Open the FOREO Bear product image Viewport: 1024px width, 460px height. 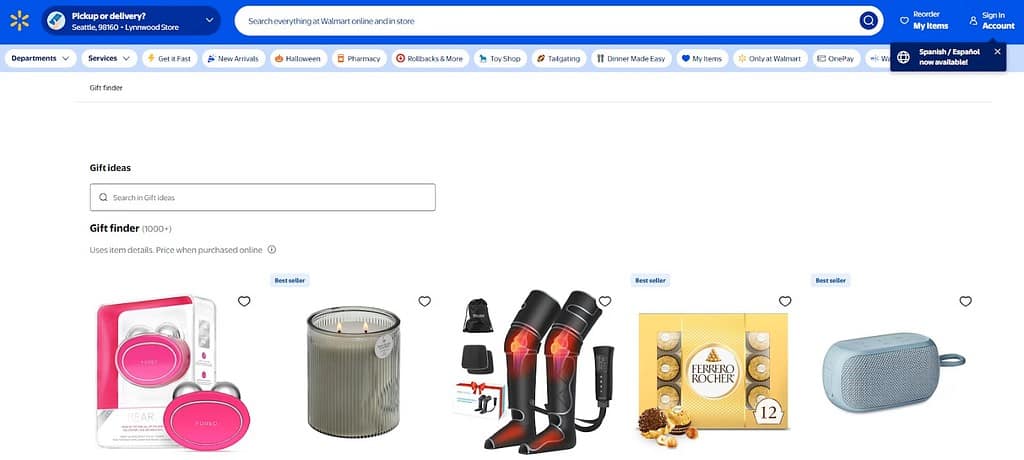click(173, 372)
